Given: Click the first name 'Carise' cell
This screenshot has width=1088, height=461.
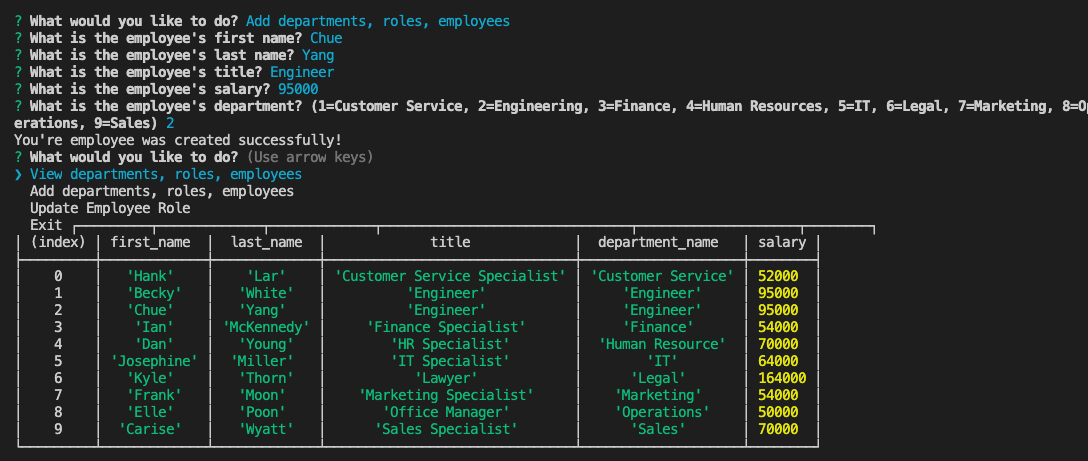Looking at the screenshot, I should click(151, 429).
